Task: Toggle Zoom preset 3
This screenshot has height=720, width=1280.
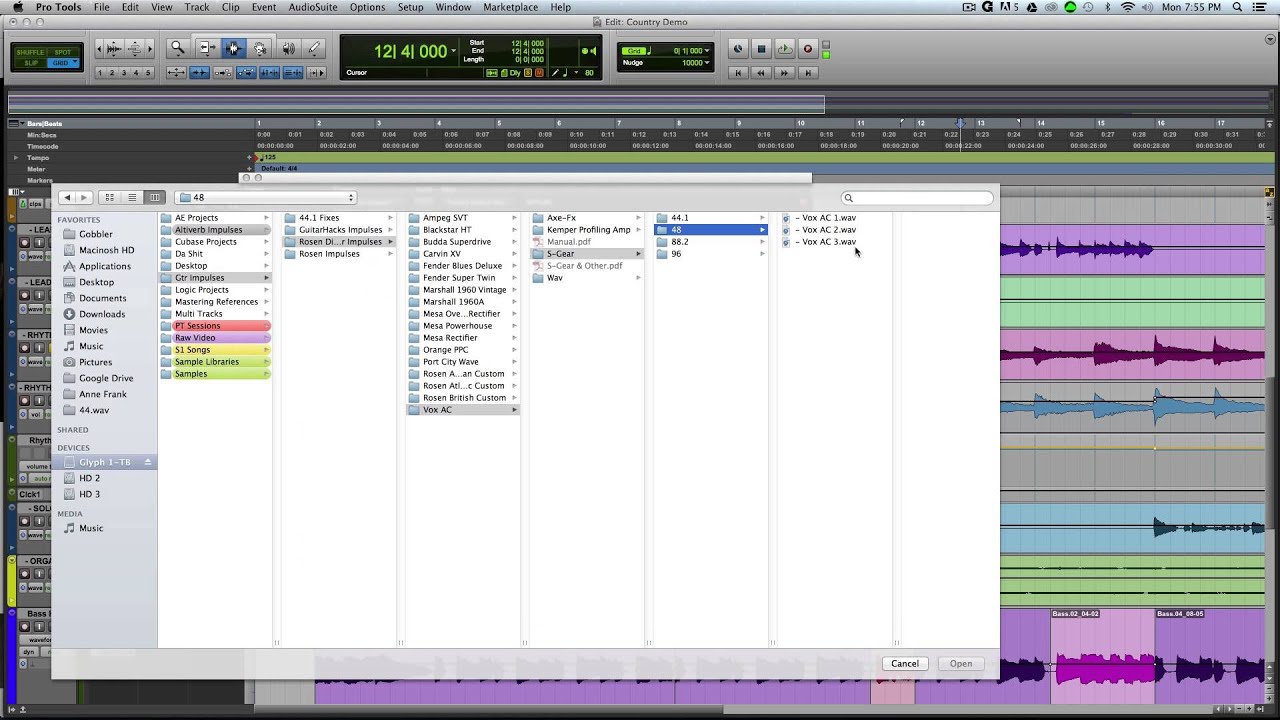Action: tap(125, 73)
